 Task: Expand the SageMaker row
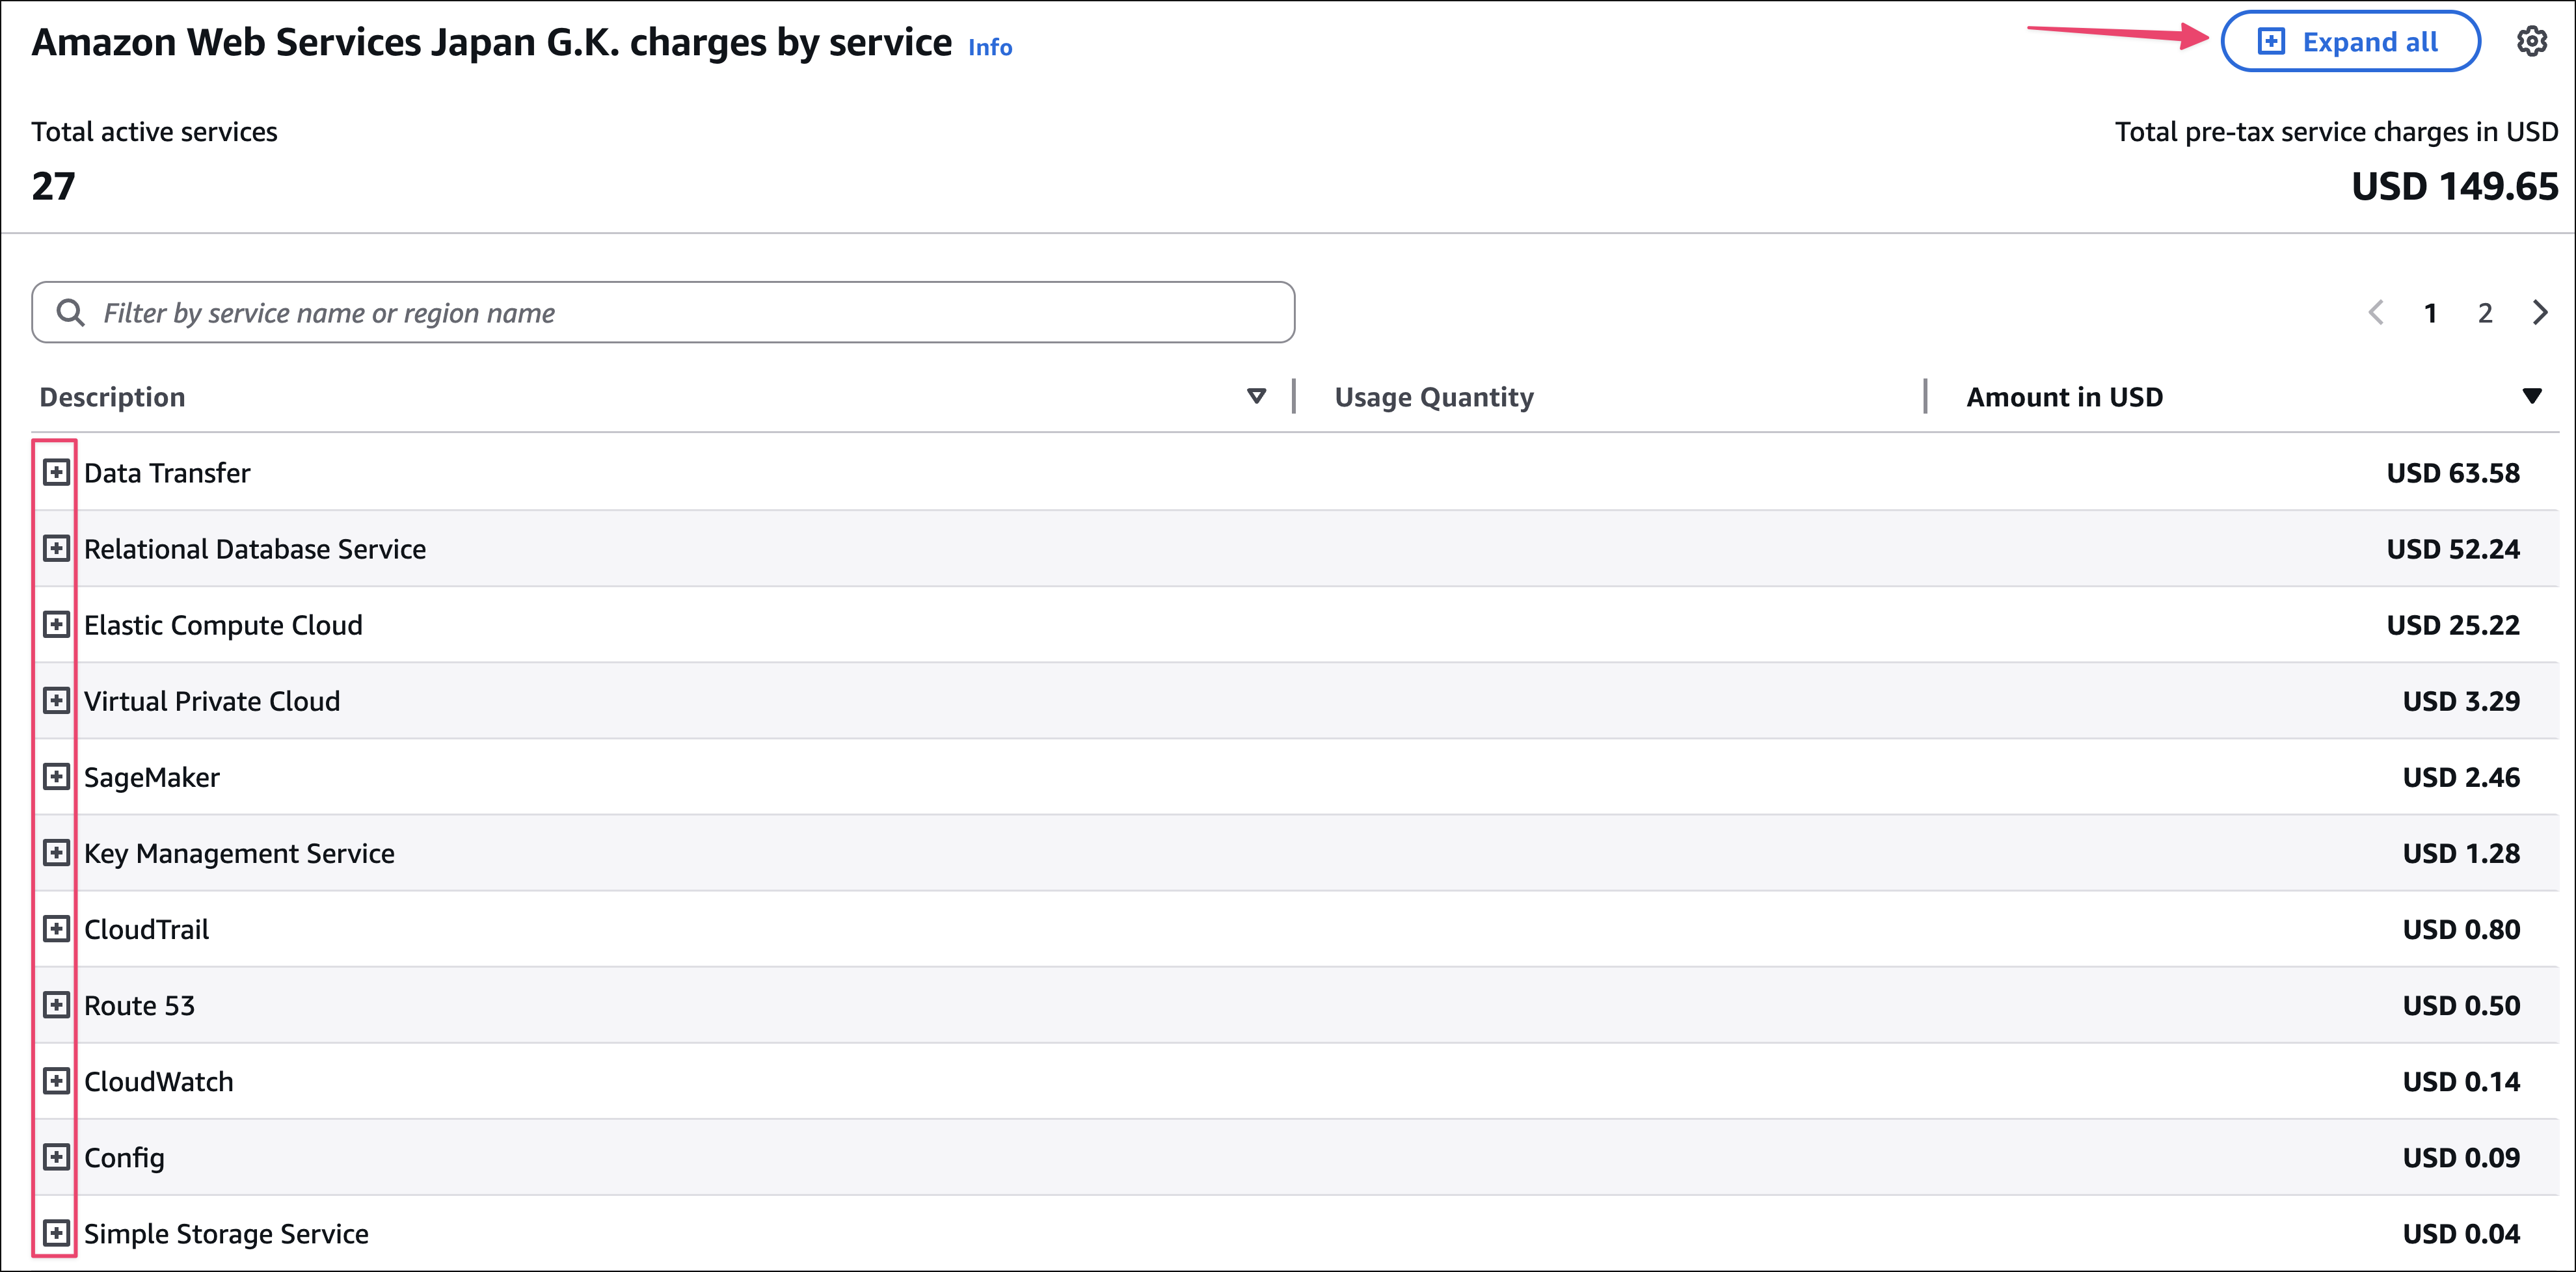[56, 776]
